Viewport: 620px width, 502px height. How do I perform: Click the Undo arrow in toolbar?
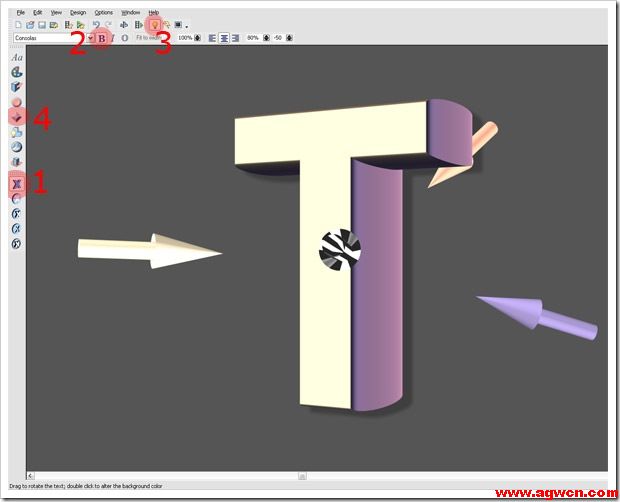pyautogui.click(x=96, y=24)
